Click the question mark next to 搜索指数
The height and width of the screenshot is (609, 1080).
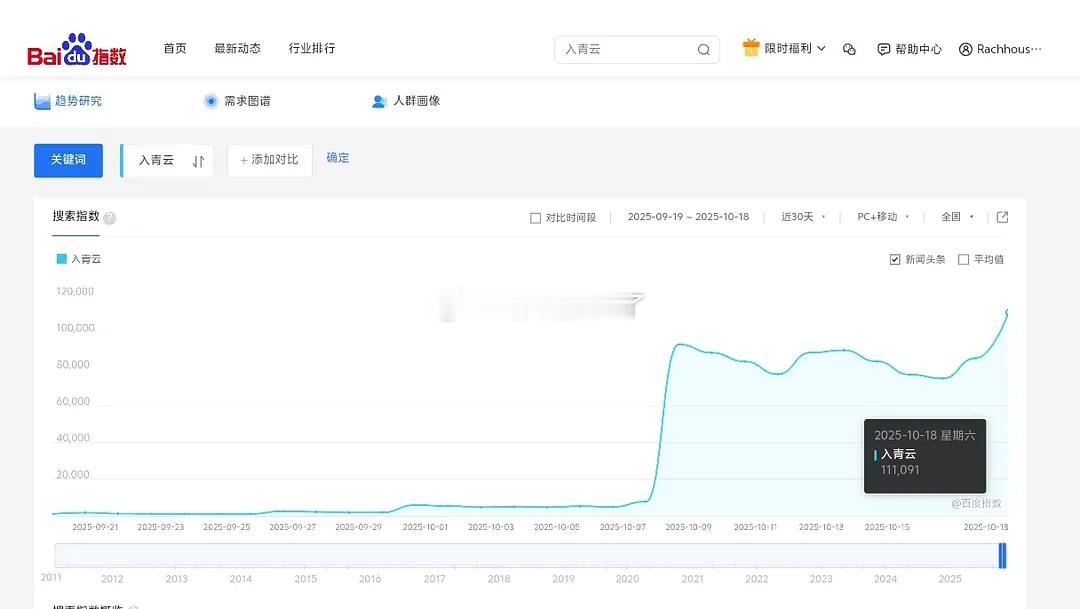[x=110, y=218]
